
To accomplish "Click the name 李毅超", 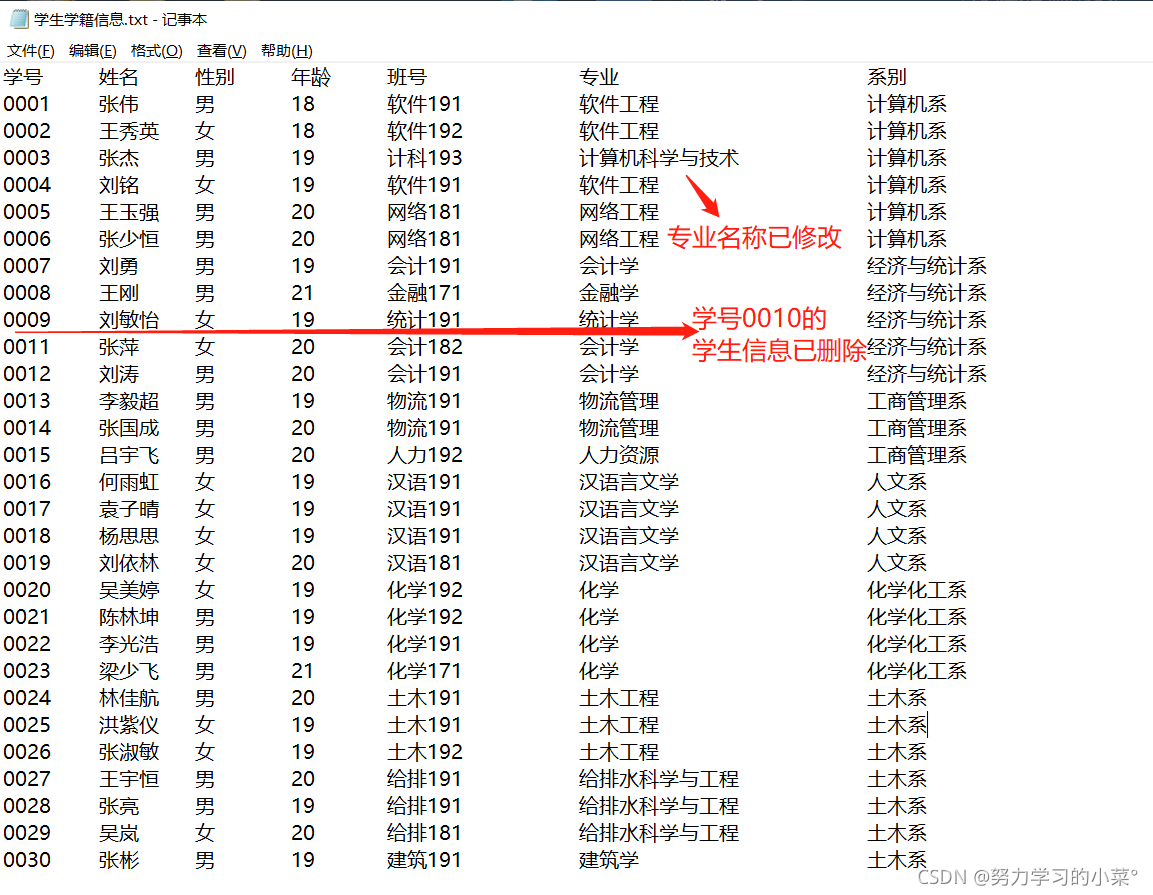I will point(129,402).
